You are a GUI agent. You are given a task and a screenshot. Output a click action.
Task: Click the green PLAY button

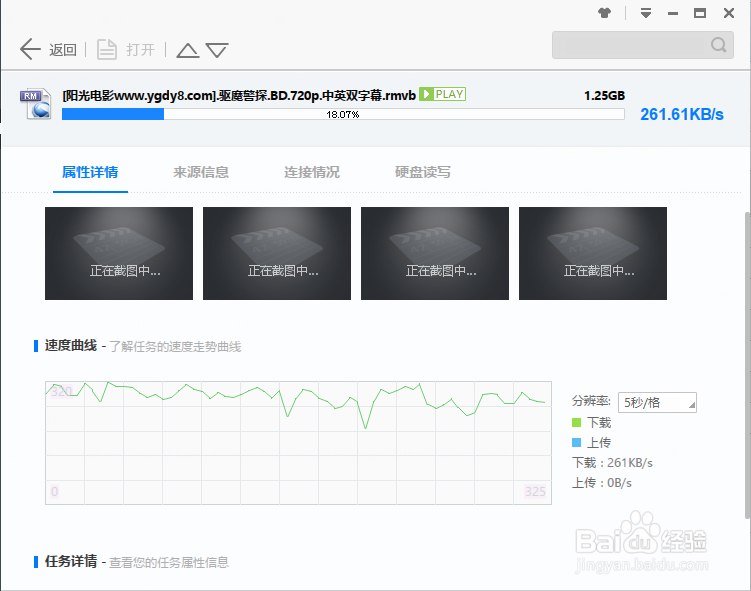[x=443, y=94]
